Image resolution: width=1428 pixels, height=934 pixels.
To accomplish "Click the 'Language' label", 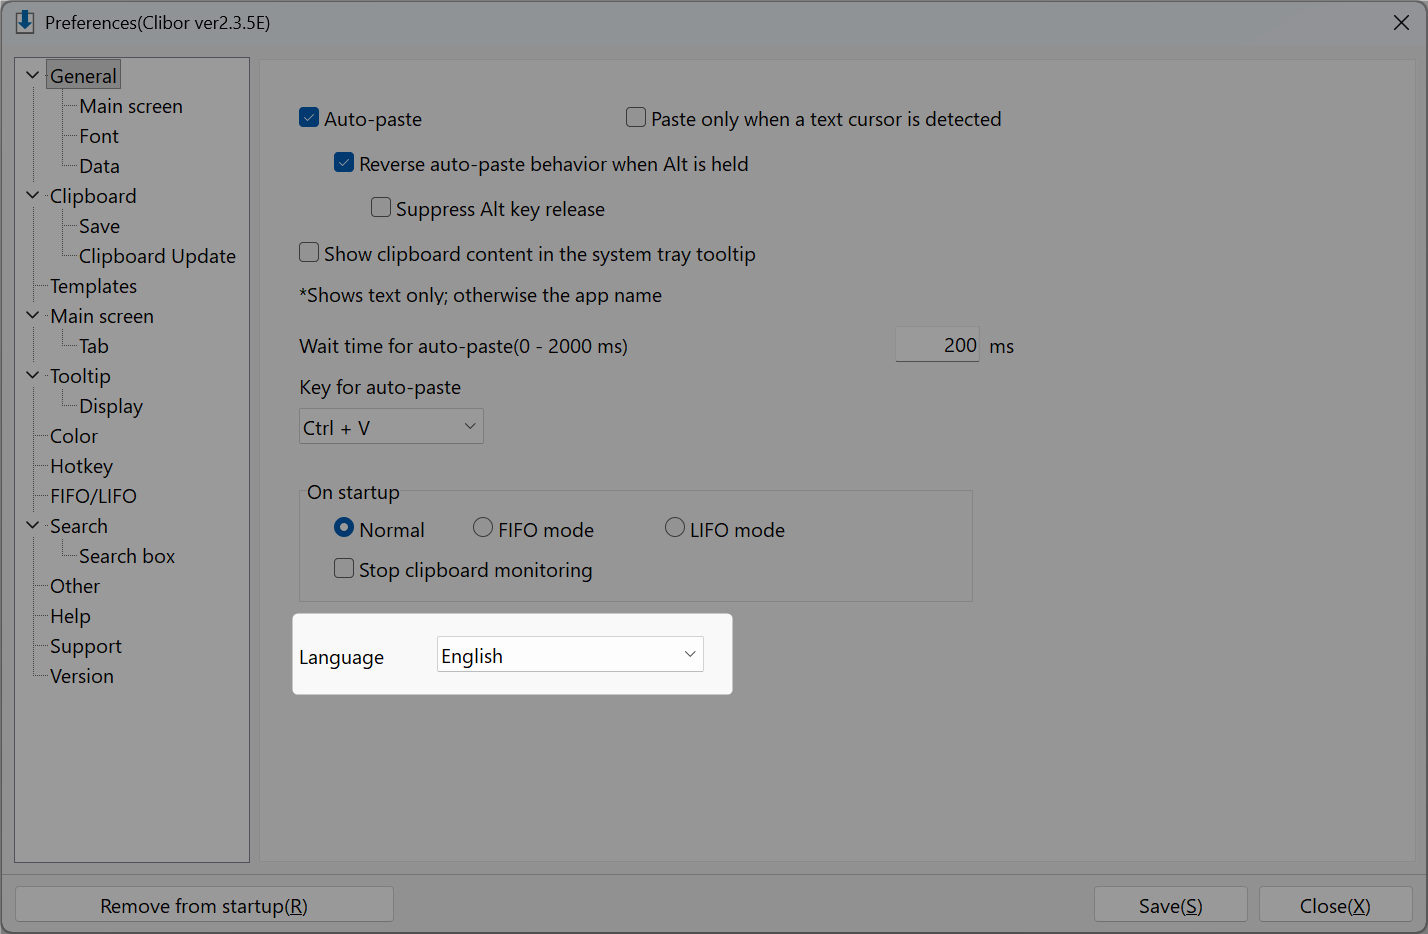I will point(341,657).
